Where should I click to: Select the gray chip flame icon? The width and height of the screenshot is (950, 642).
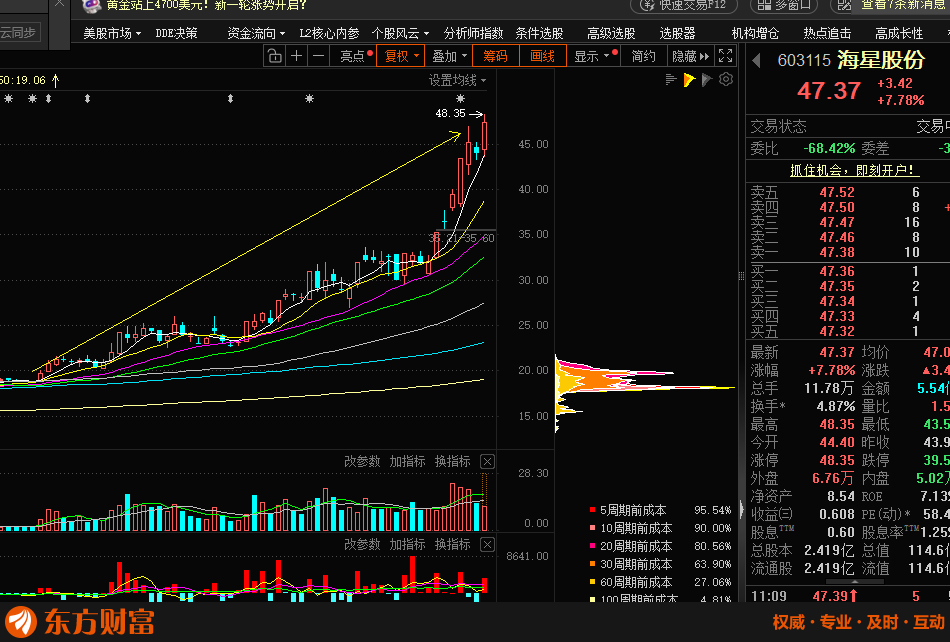[706, 80]
